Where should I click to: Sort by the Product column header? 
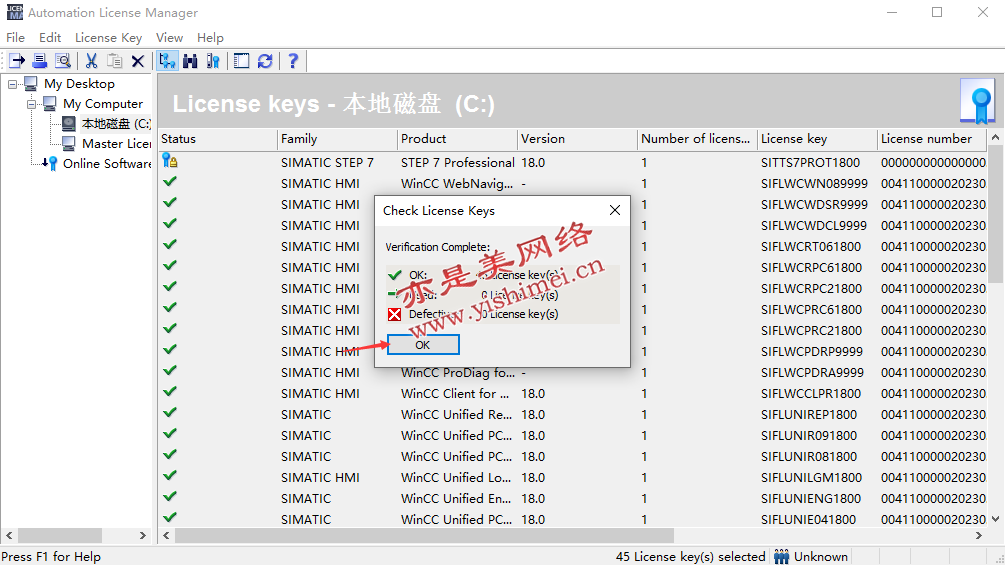click(x=457, y=139)
